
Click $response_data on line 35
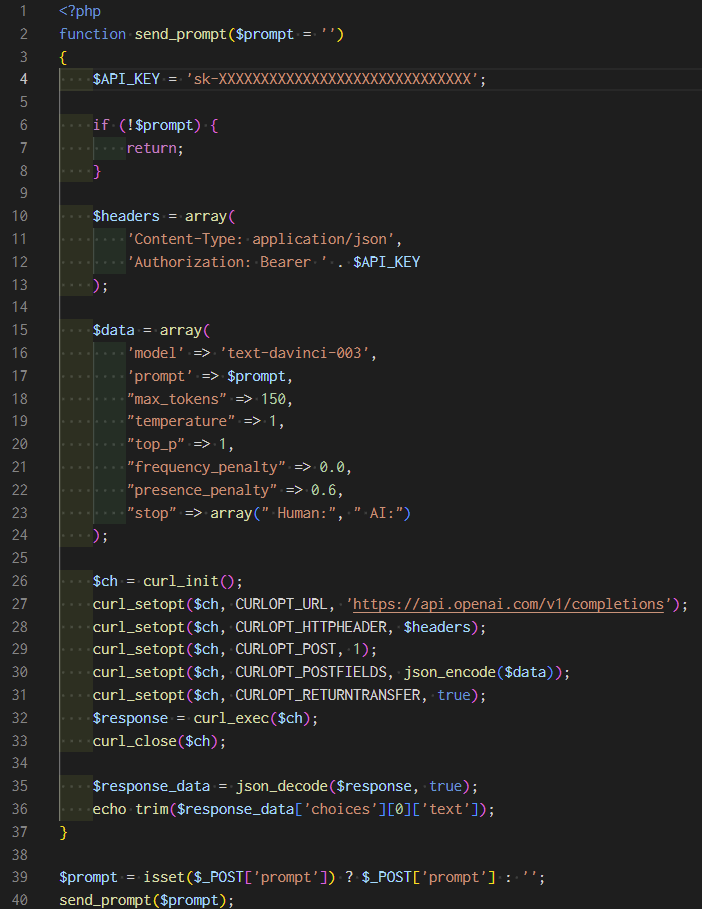pyautogui.click(x=151, y=787)
